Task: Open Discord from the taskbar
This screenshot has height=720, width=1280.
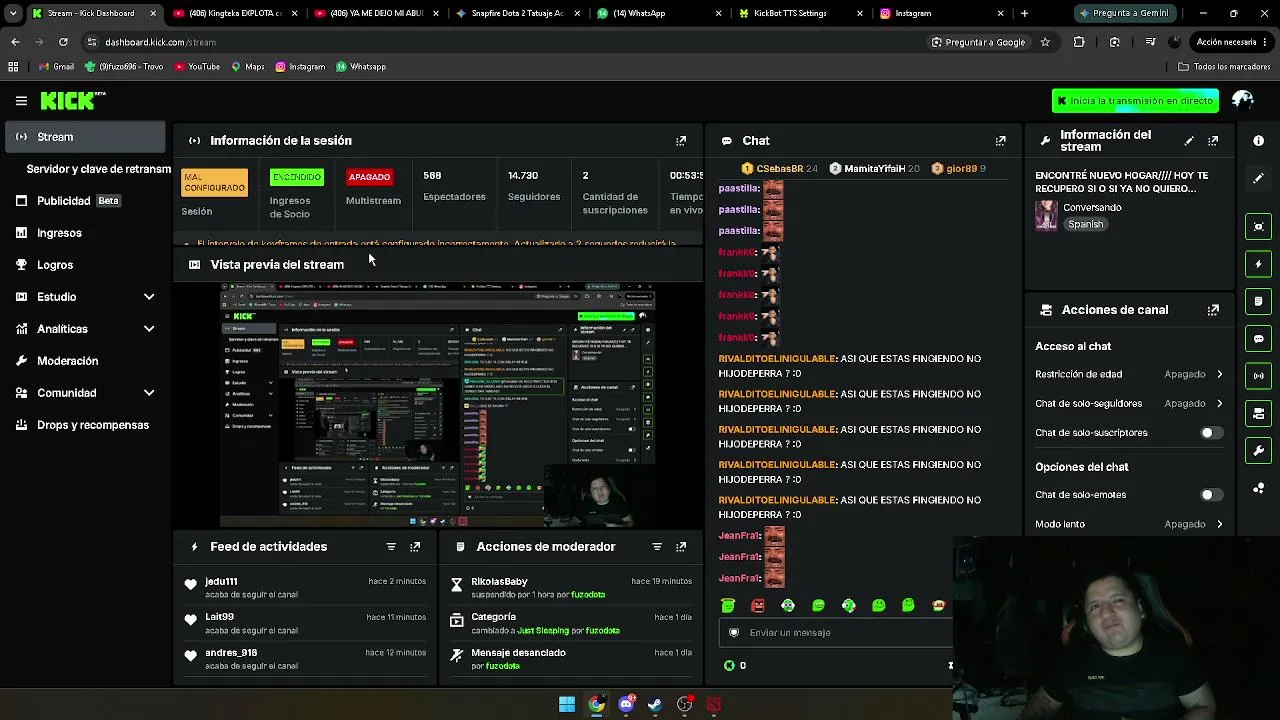Action: (x=626, y=704)
